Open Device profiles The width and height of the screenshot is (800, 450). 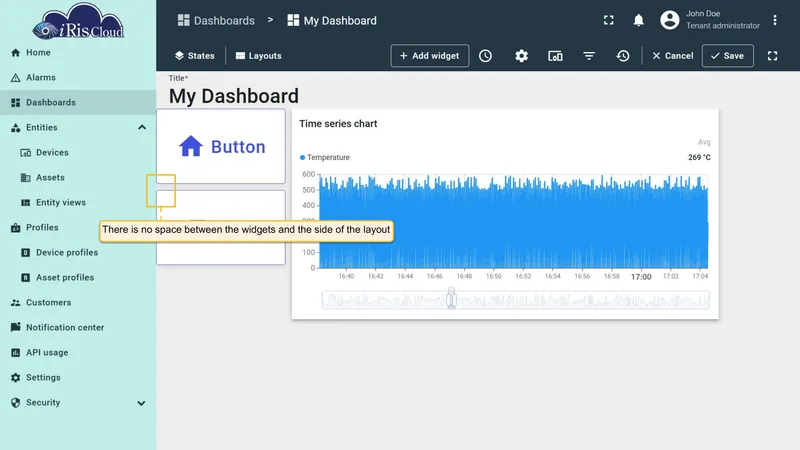click(78, 253)
